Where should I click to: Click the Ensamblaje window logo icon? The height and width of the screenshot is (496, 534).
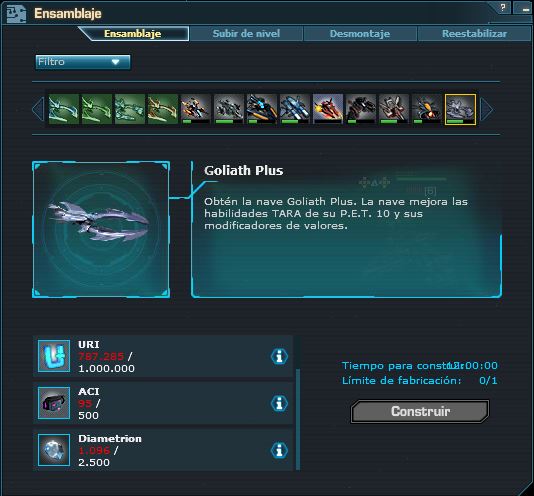tap(16, 14)
